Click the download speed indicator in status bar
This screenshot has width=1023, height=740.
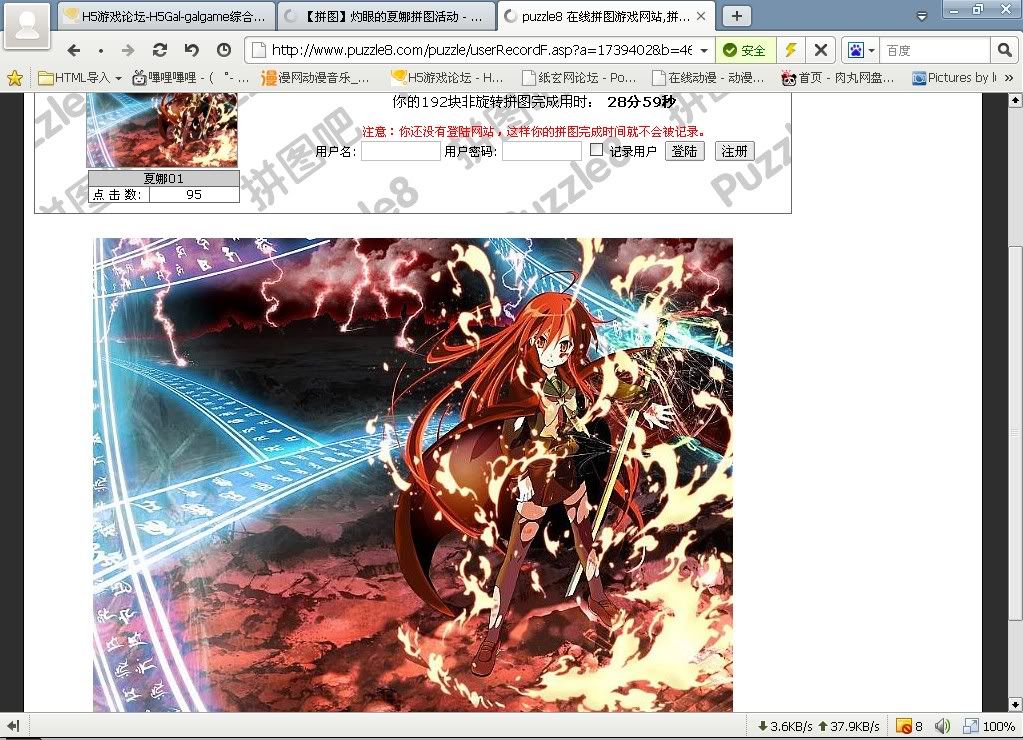(784, 726)
